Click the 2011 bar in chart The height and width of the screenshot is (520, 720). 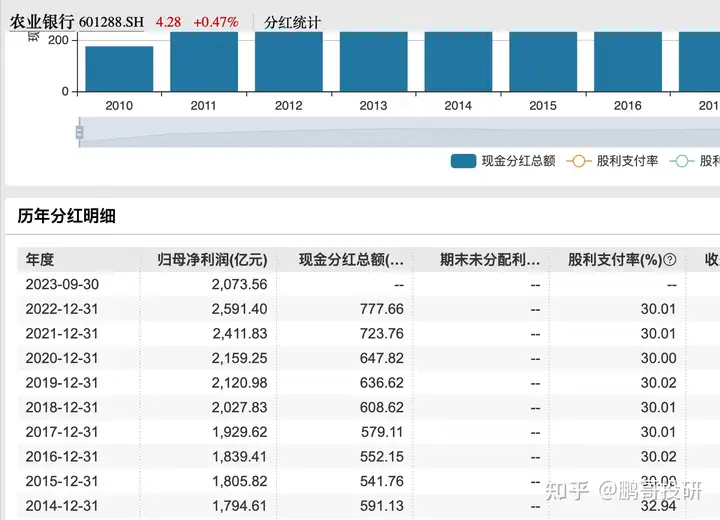[x=204, y=62]
